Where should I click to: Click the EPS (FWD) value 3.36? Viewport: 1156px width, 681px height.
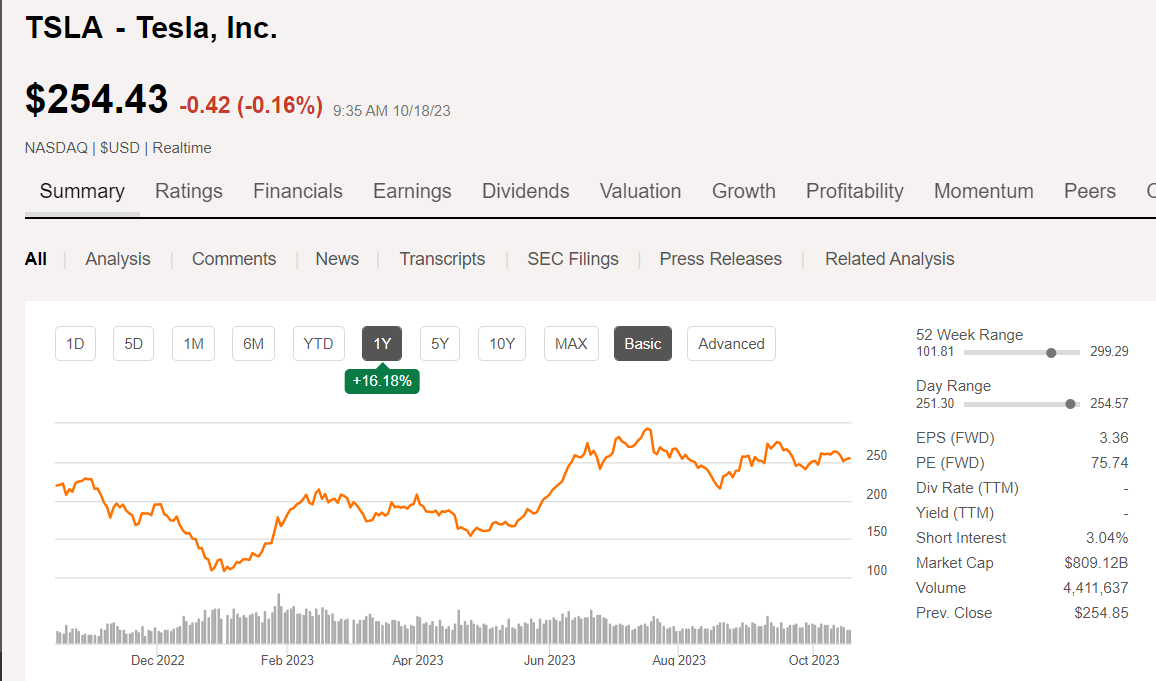tap(1113, 438)
